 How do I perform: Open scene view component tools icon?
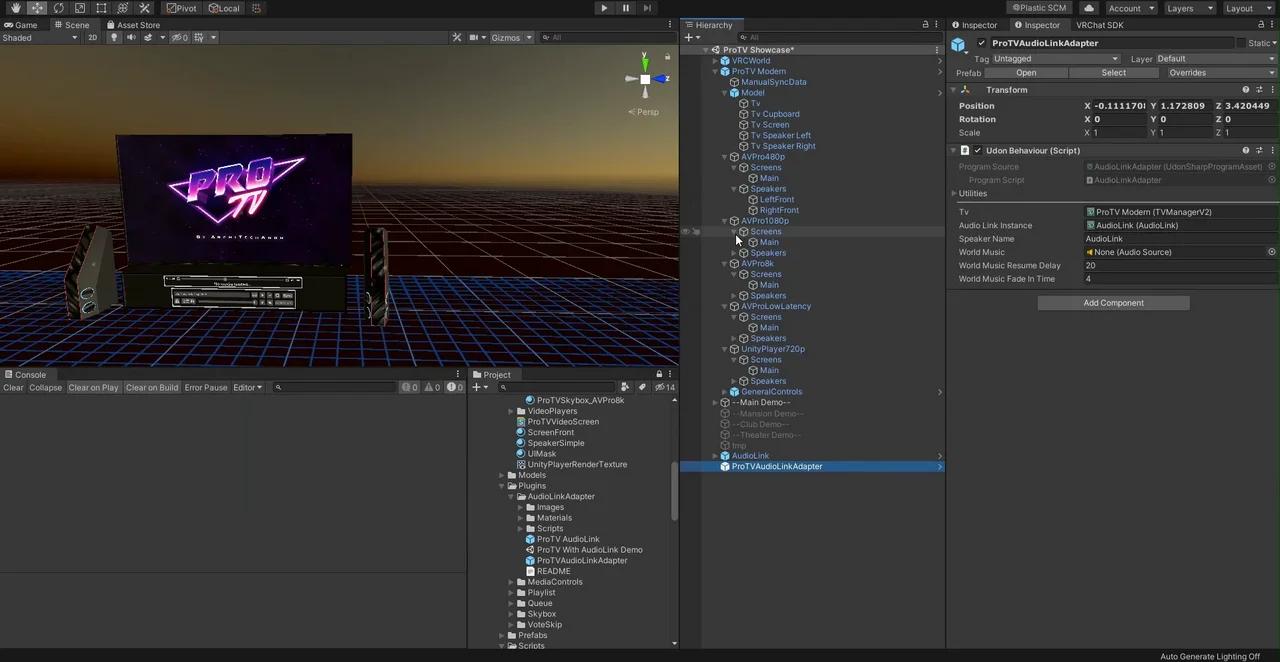(457, 38)
